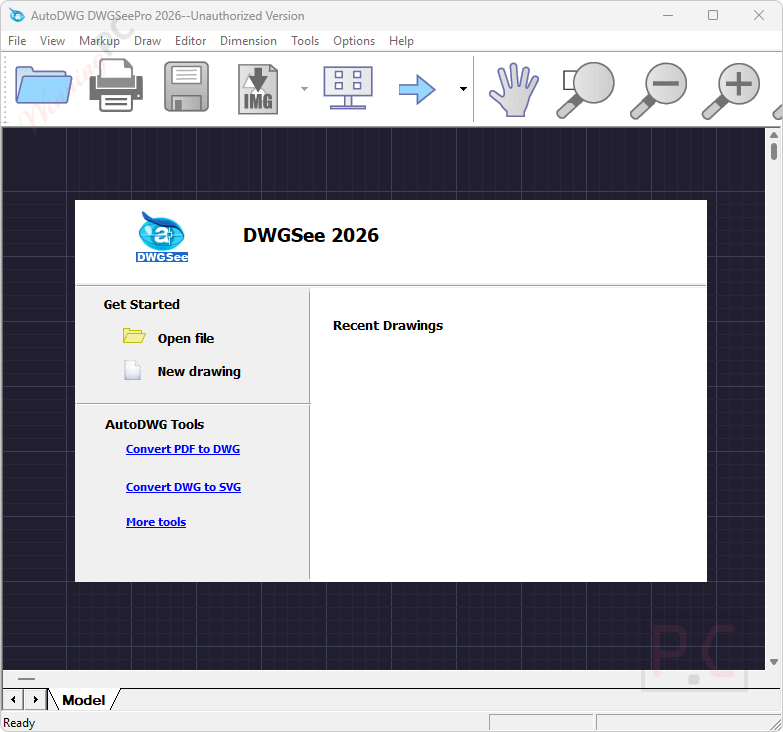Open the Options menu
This screenshot has height=732, width=783.
pyautogui.click(x=354, y=41)
